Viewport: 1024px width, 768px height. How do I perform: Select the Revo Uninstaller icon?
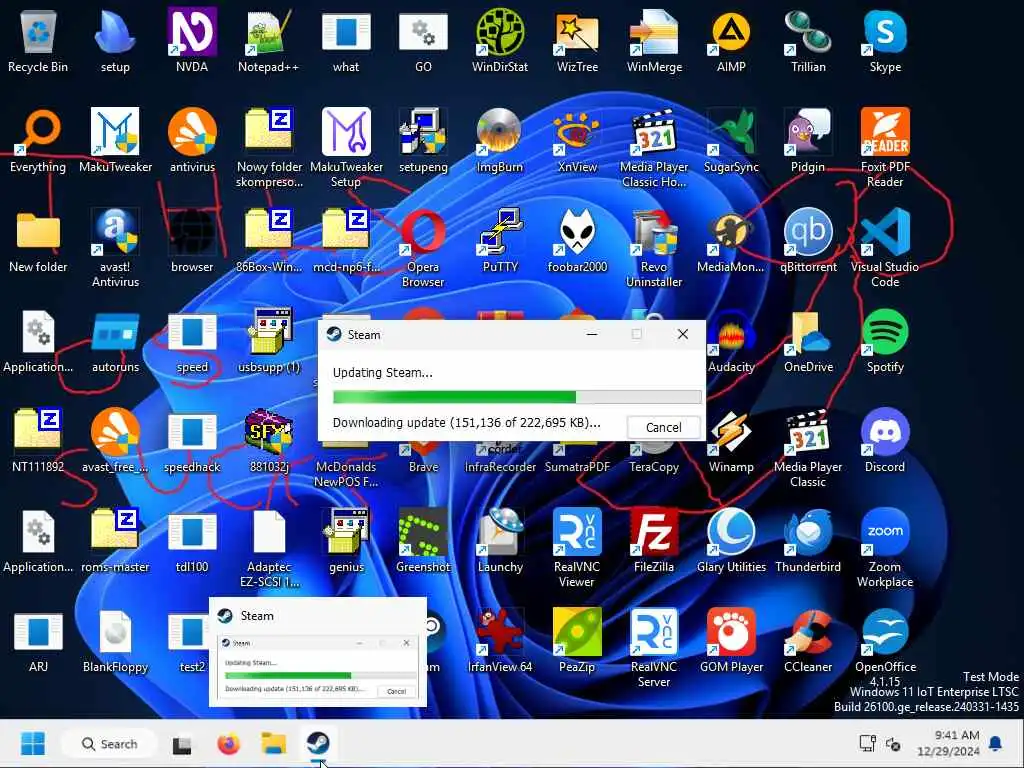(654, 248)
